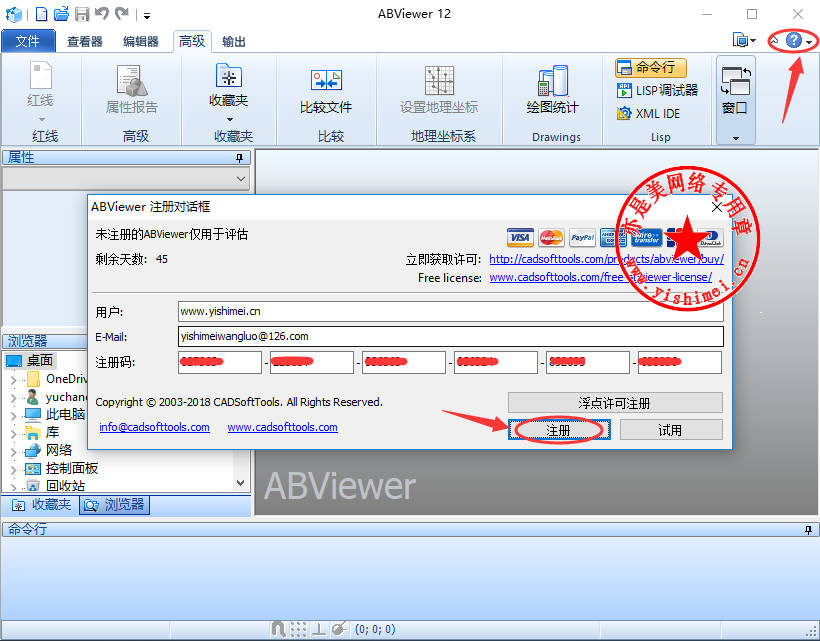
Task: Toggle the snap magnet status bar icon
Action: coord(279,629)
